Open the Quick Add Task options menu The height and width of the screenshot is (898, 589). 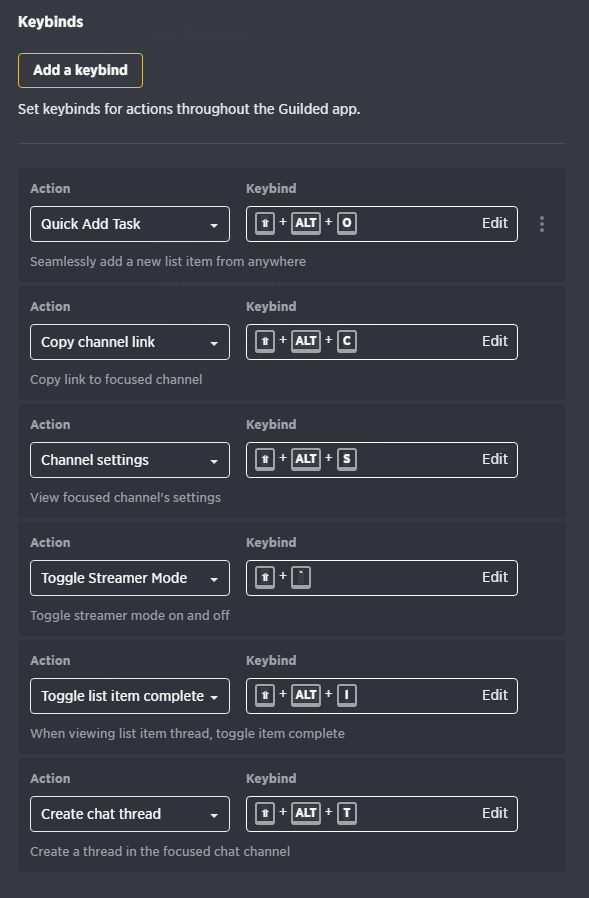point(541,224)
